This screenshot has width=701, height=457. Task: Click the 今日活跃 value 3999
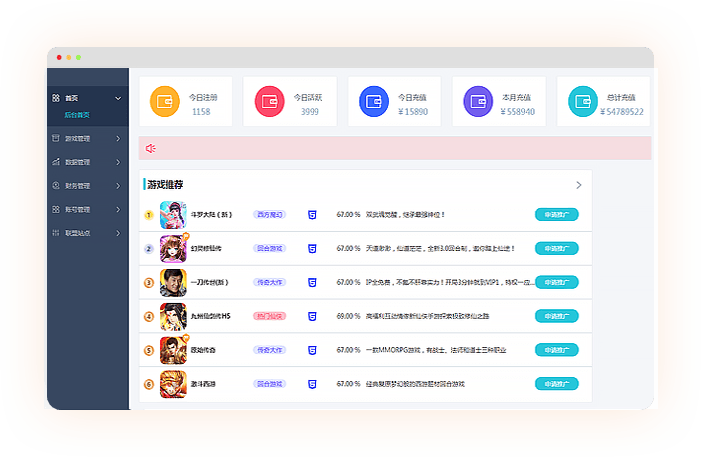(310, 112)
